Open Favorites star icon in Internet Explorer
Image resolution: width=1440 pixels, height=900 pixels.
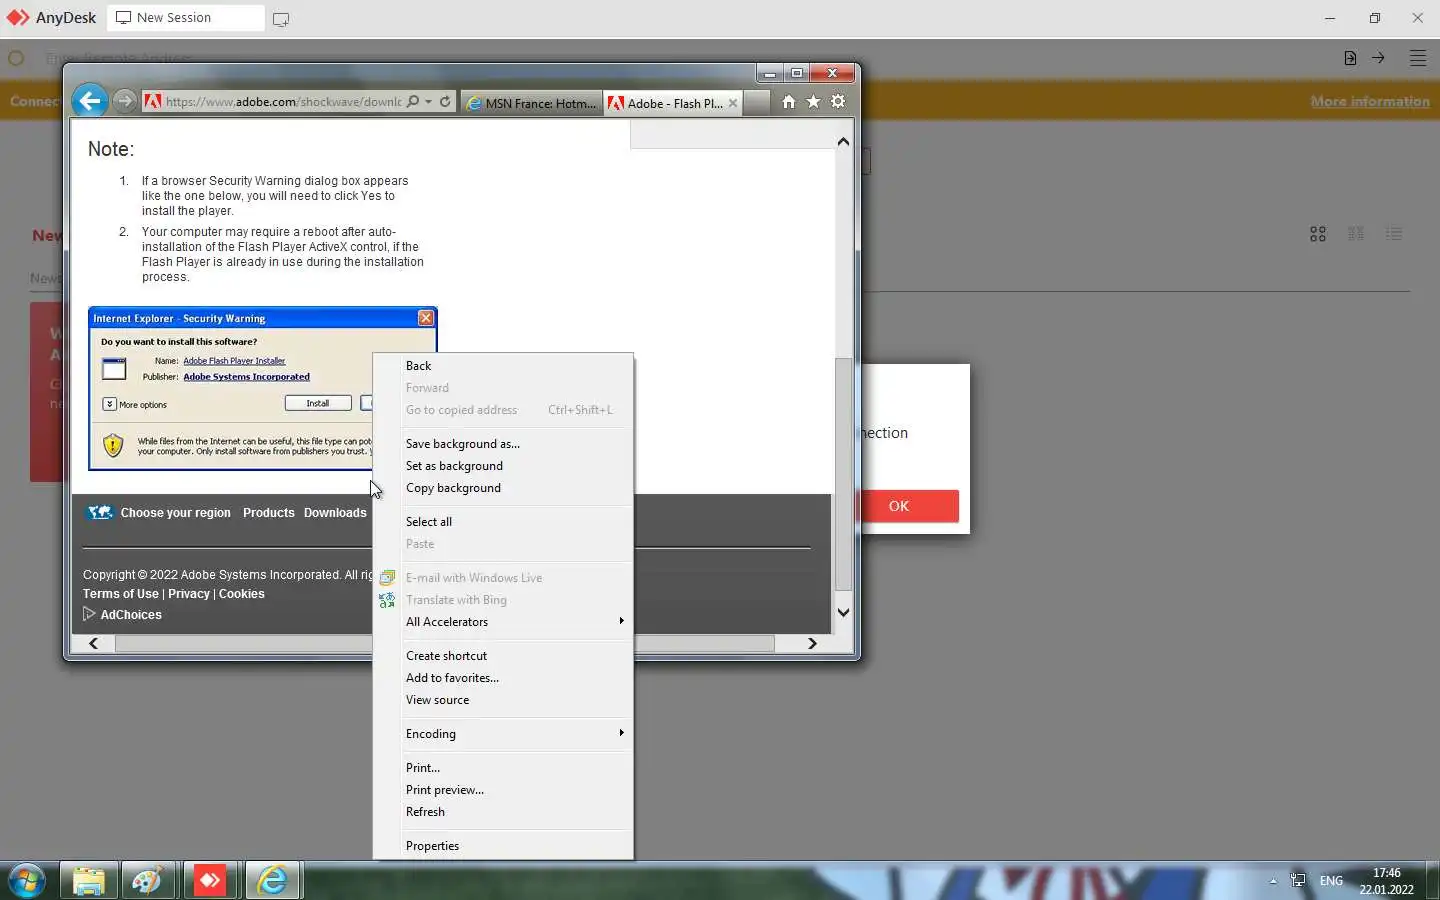tap(813, 102)
